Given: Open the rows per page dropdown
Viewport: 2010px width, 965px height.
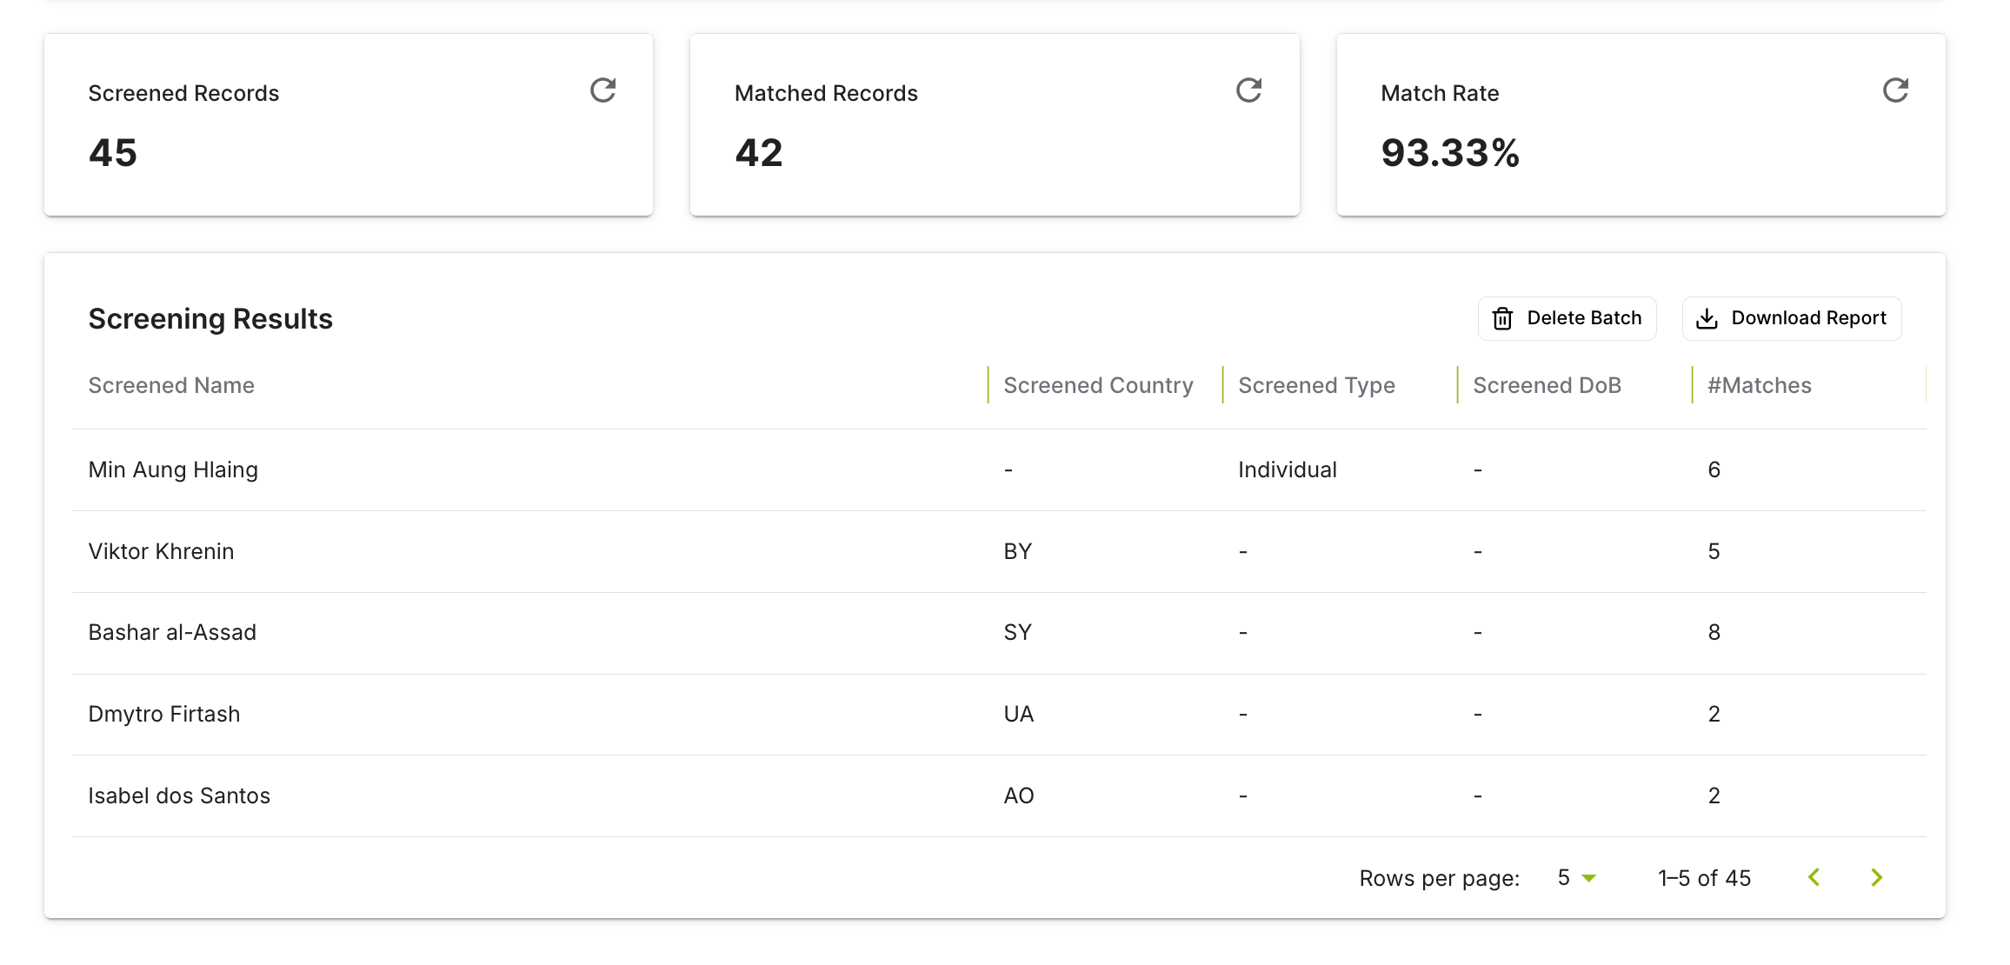Looking at the screenshot, I should [1576, 878].
